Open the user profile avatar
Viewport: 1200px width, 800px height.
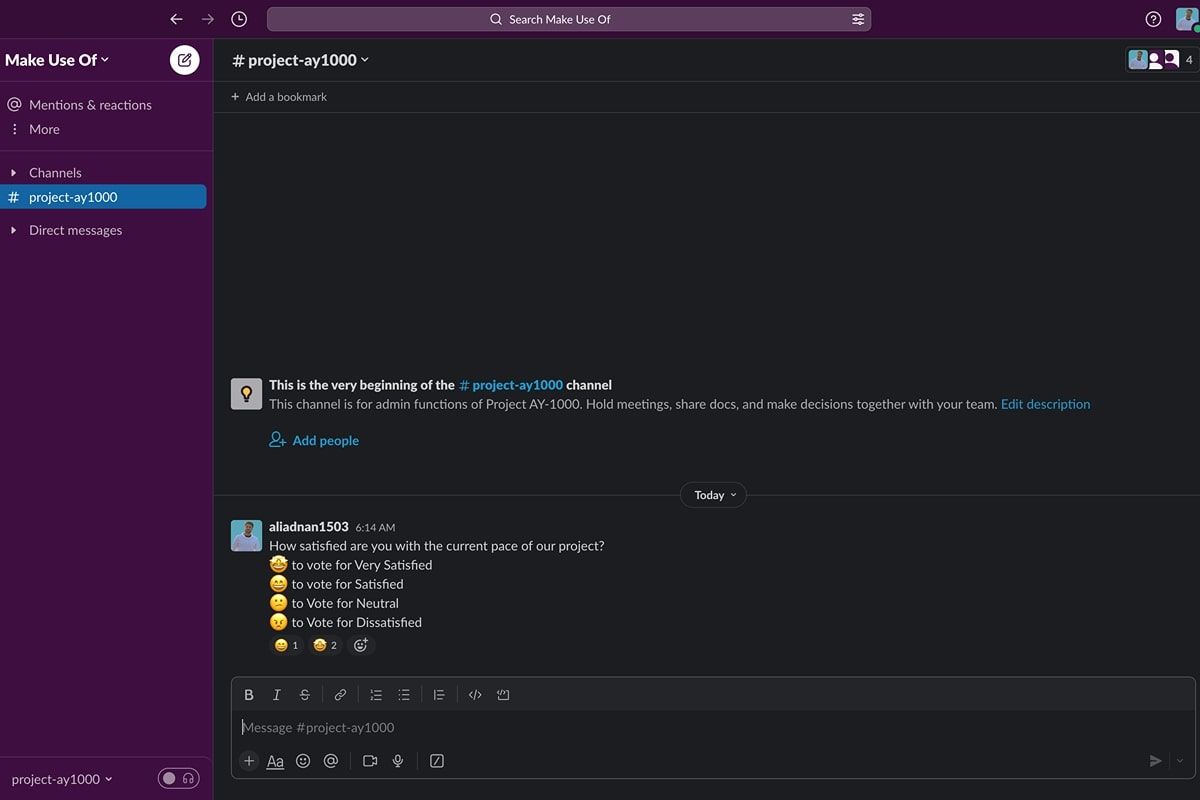coord(1187,19)
